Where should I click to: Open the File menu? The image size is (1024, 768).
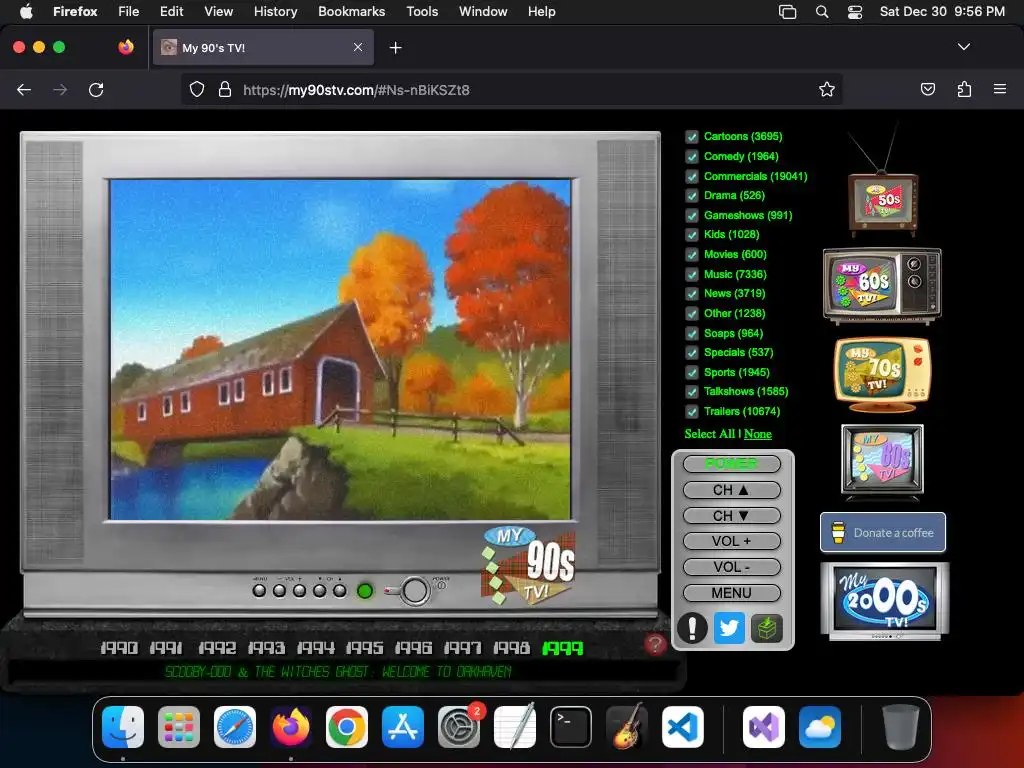128,11
